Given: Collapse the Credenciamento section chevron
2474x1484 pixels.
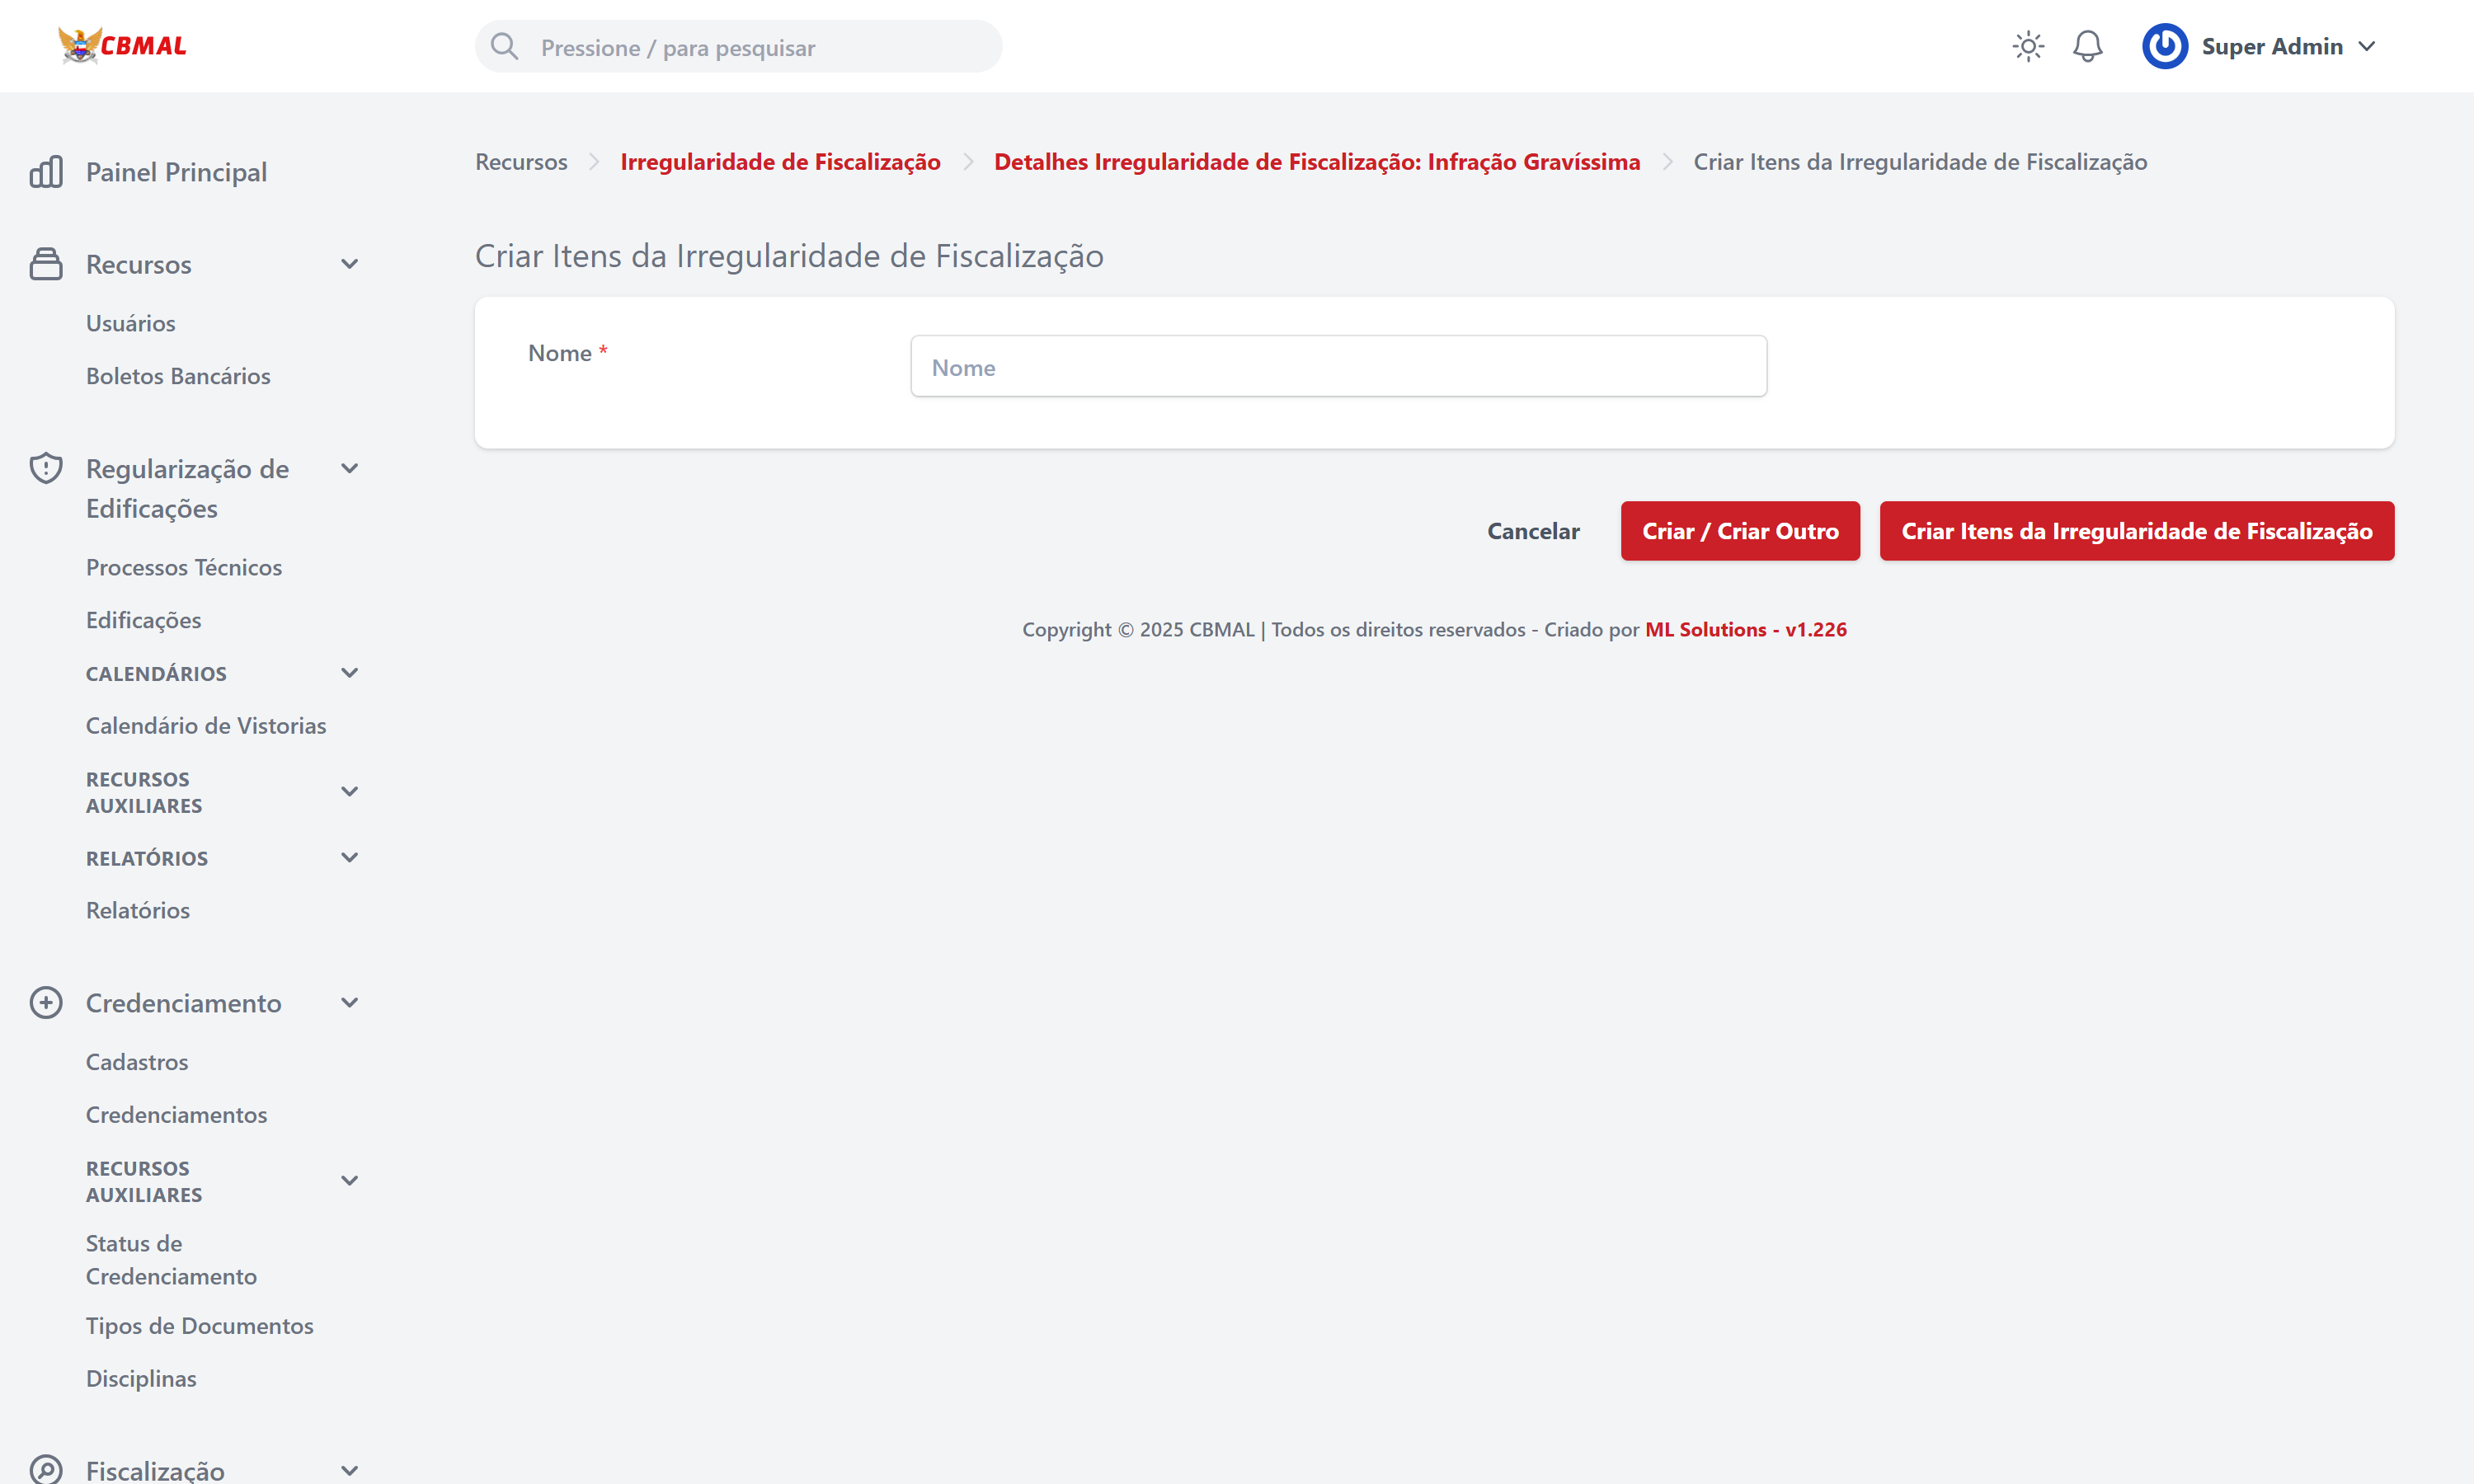Looking at the screenshot, I should coord(349,1003).
